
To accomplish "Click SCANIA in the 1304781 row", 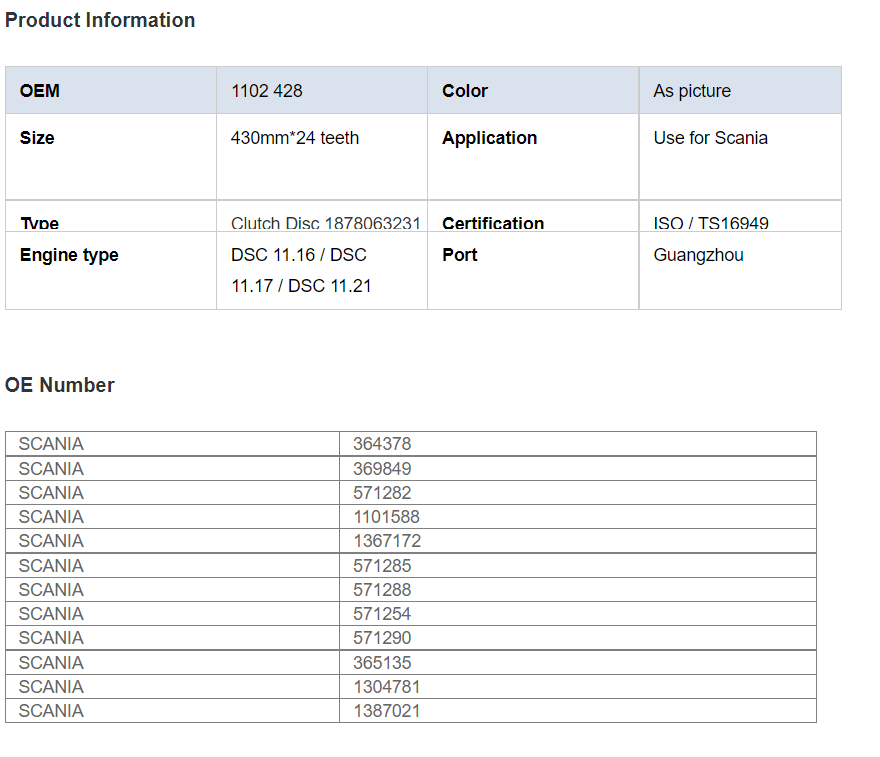I will click(51, 687).
